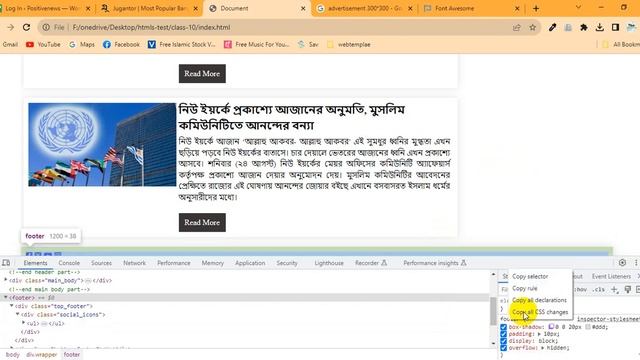Open the tab search chevron
This screenshot has height=360, width=640.
click(x=578, y=7)
